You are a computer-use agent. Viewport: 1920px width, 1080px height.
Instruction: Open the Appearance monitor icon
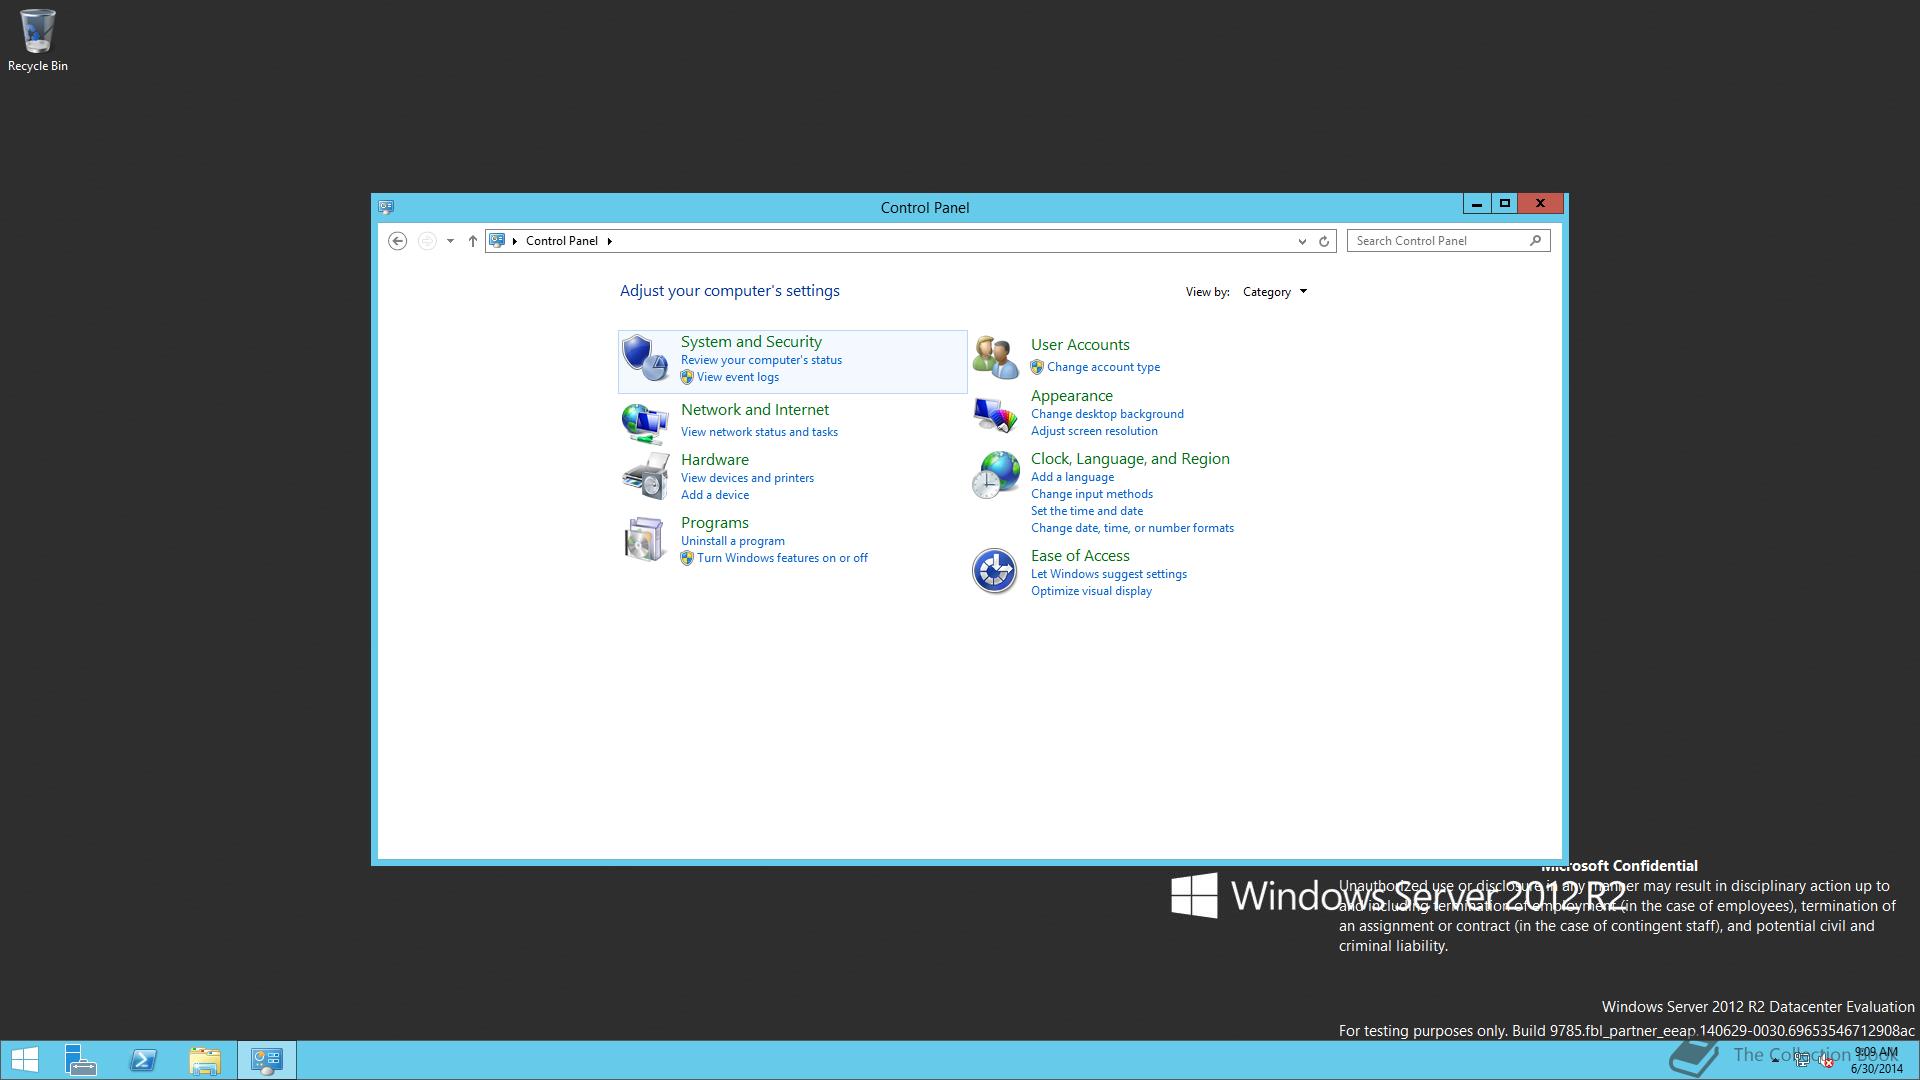[995, 413]
